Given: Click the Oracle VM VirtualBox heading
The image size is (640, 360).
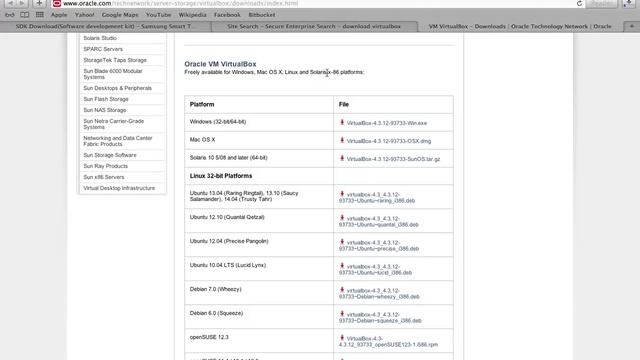Looking at the screenshot, I should (220, 64).
